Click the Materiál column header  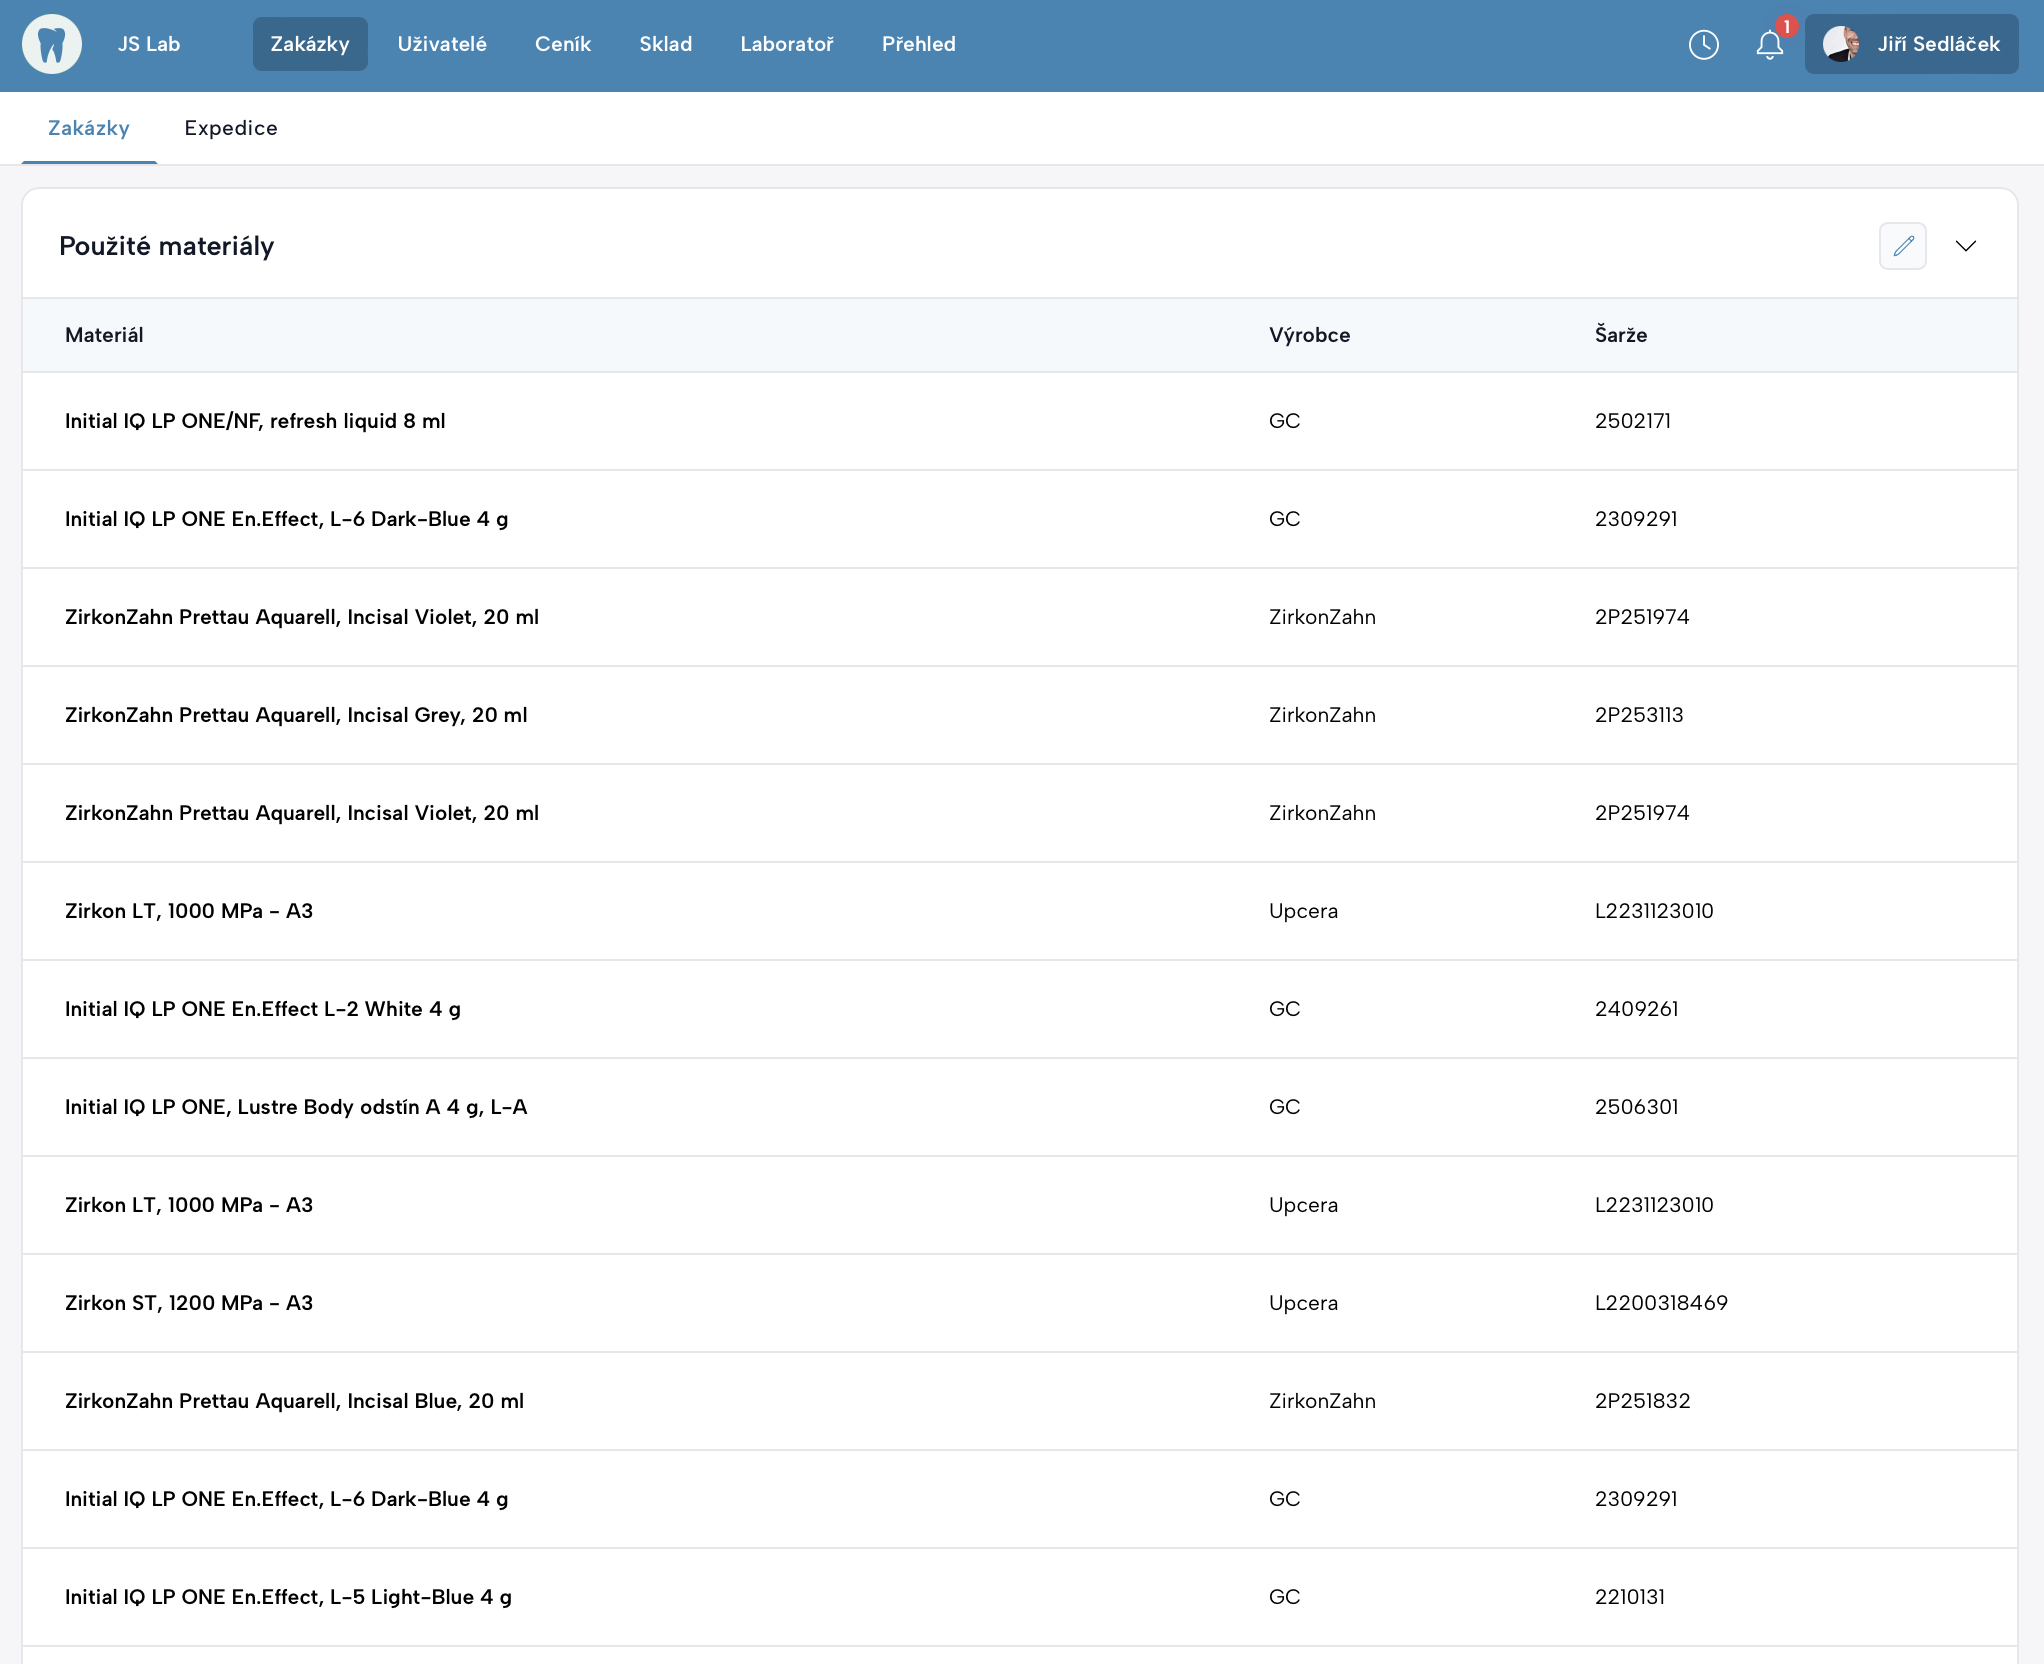pos(104,335)
